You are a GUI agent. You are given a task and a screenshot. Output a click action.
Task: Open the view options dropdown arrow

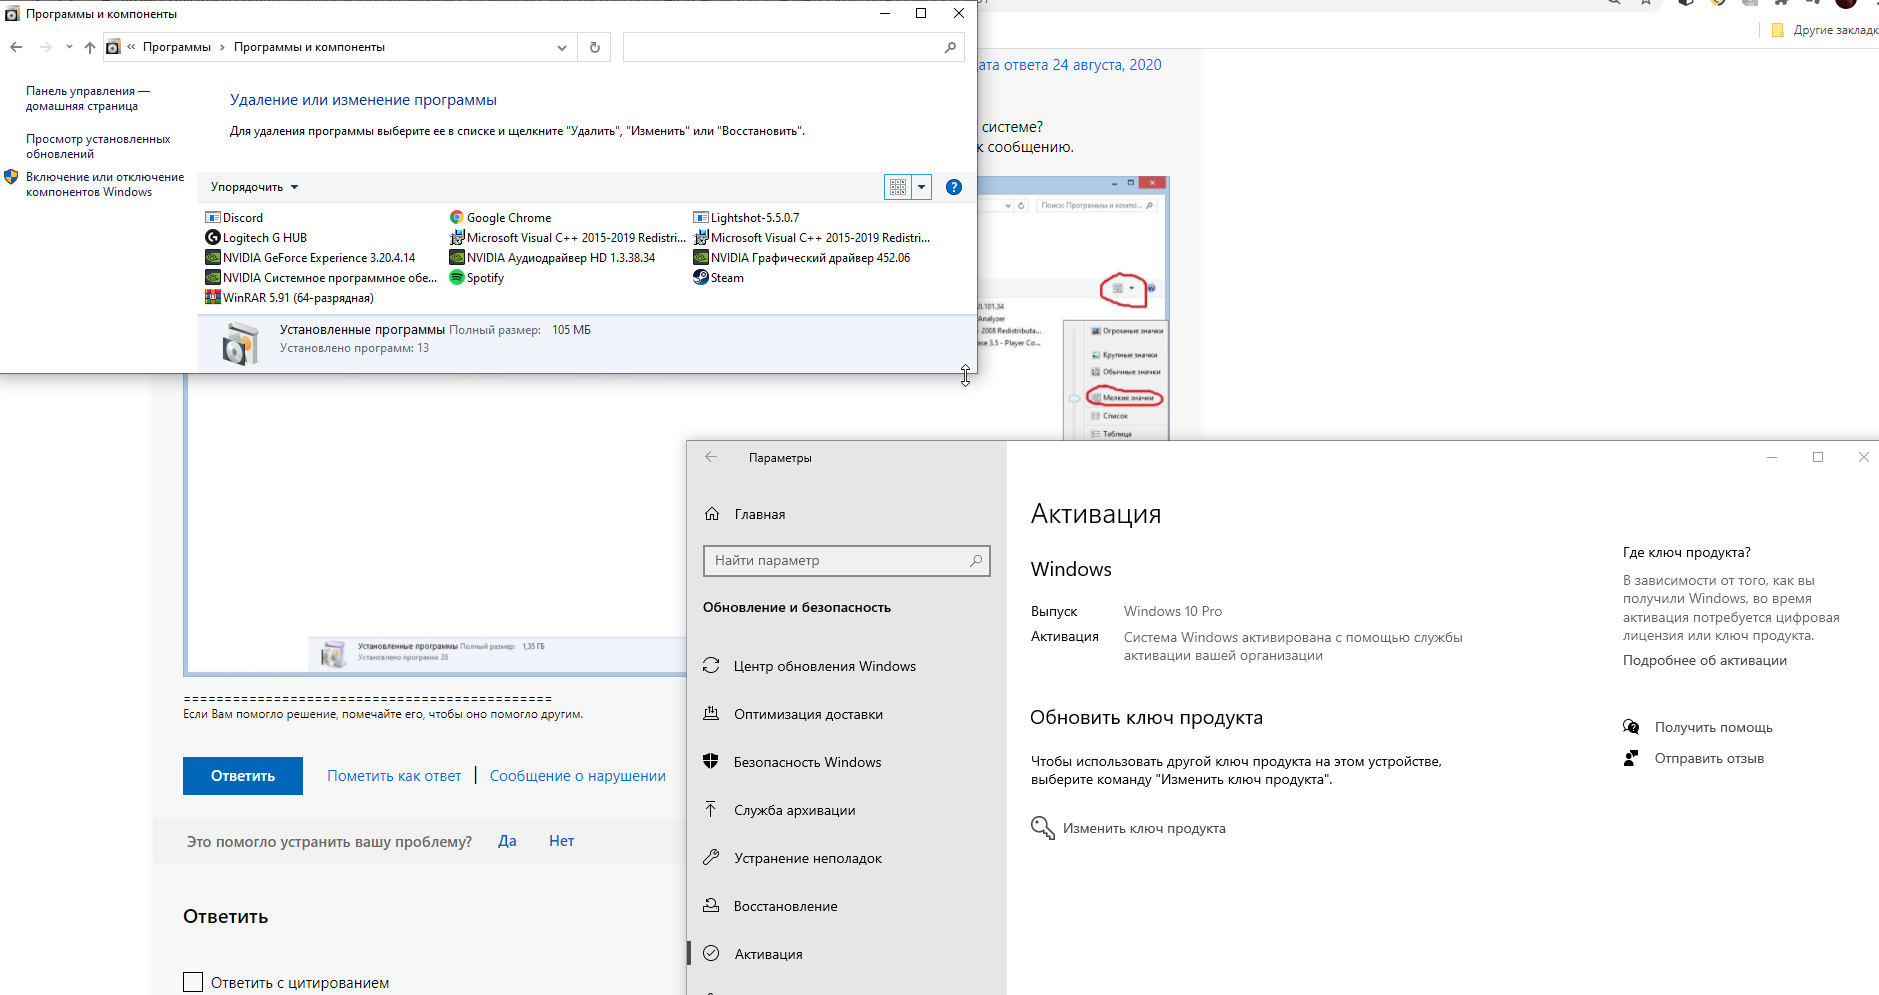[x=922, y=187]
